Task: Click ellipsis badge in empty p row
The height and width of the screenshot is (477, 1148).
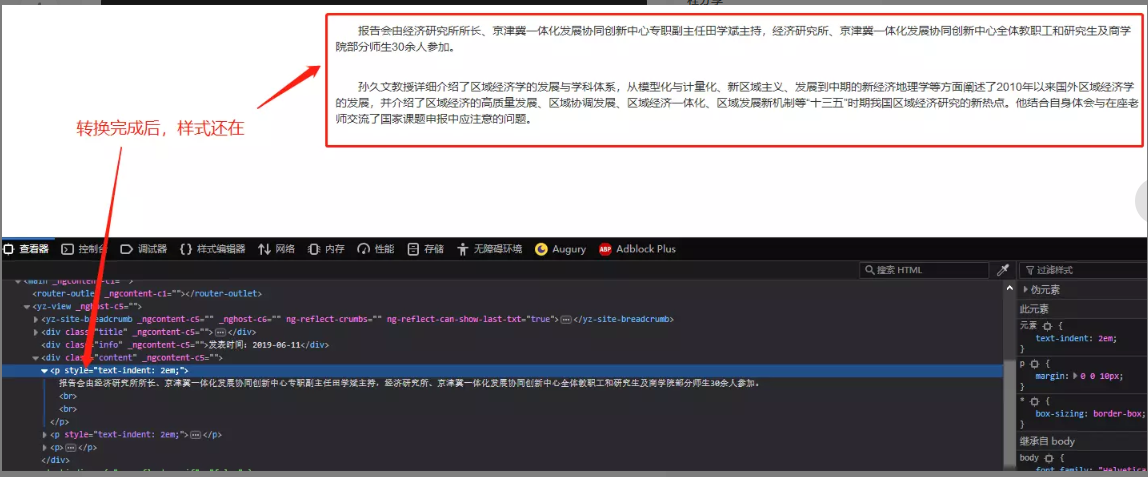Action: click(71, 447)
